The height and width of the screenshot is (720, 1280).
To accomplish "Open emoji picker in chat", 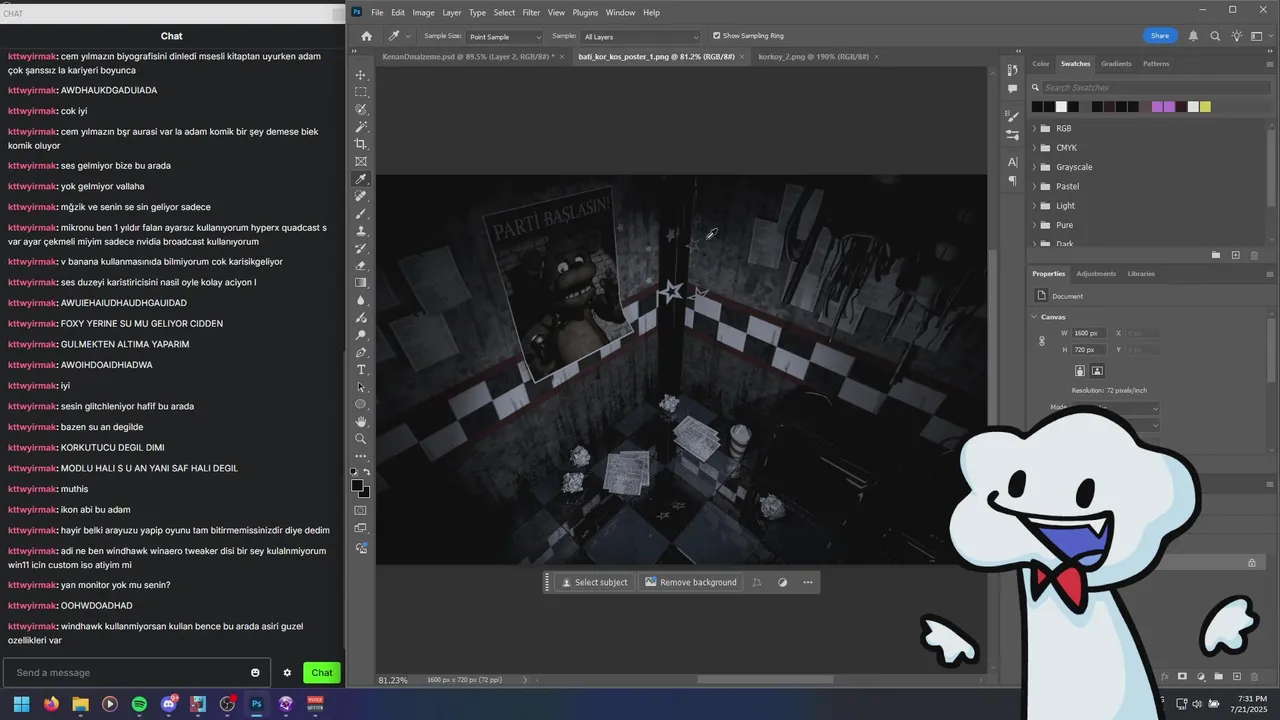I will coord(255,673).
